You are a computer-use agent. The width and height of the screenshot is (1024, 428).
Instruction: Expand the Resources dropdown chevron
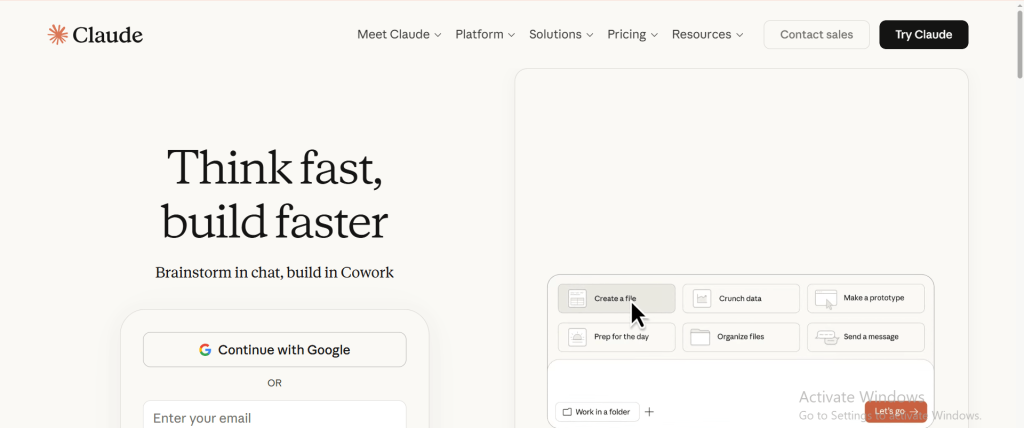point(739,35)
